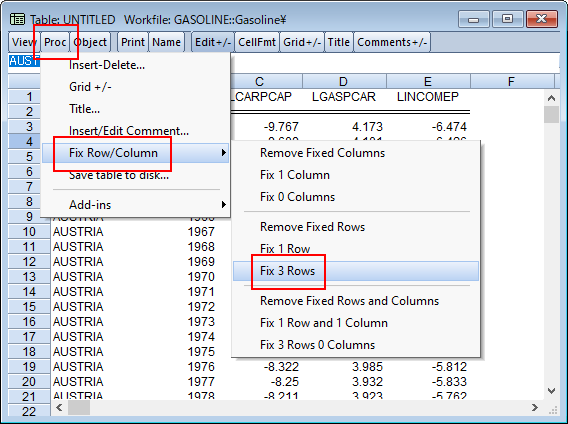Screen dimensions: 568x424
Task: Click the scroll down arrow
Action: [x=551, y=391]
